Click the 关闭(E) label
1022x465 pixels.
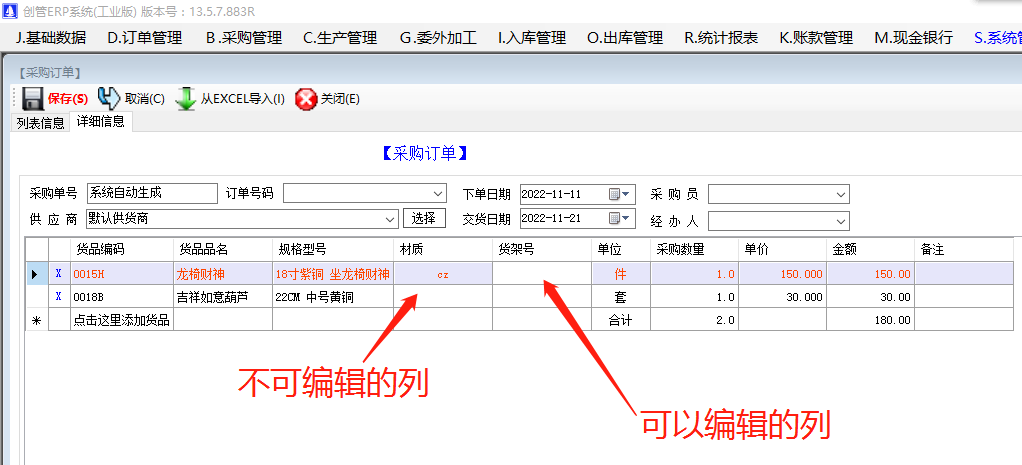340,99
